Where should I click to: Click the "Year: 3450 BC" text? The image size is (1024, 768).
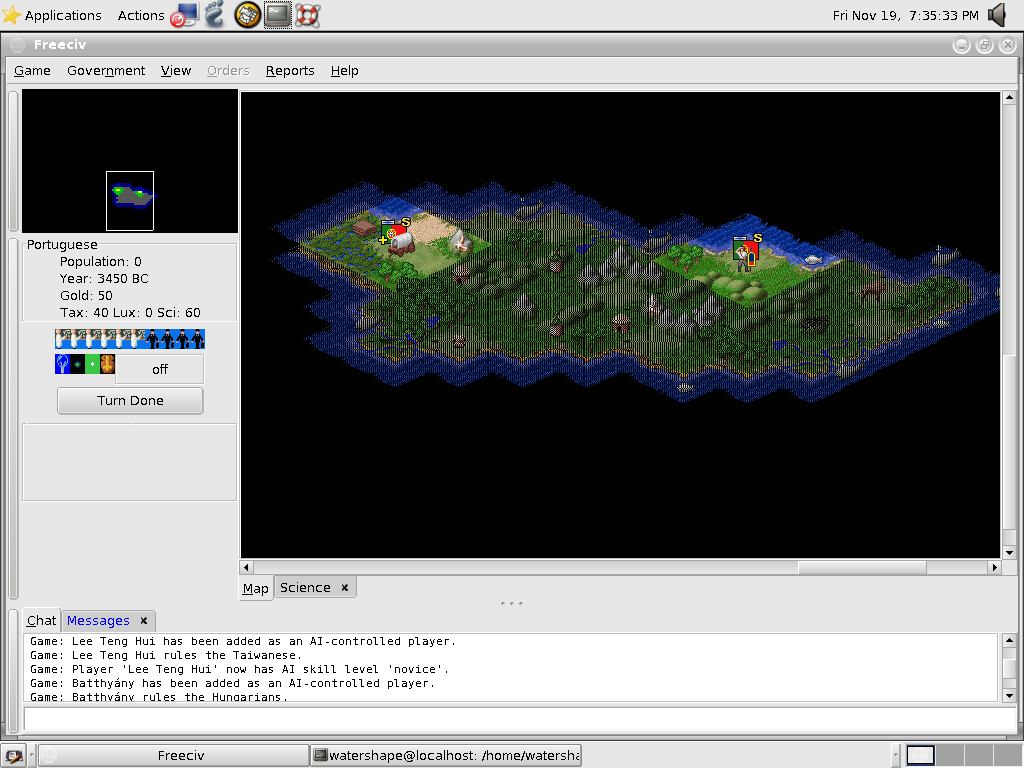104,279
